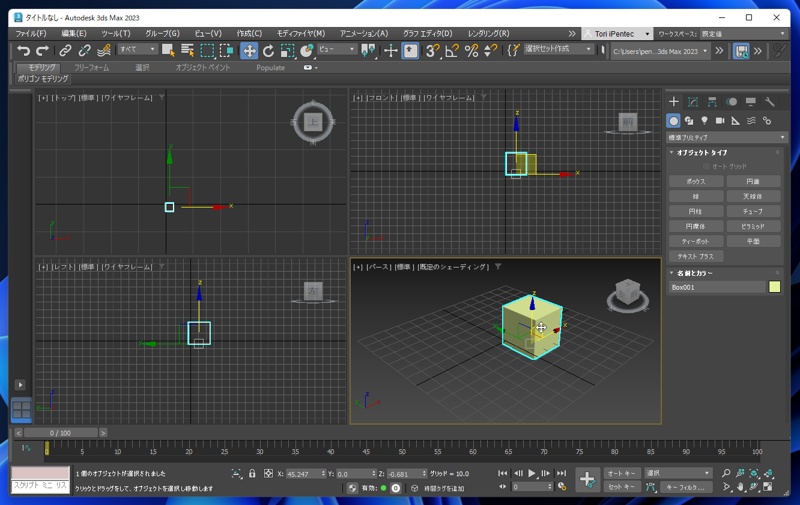Click the ティーポット primitive button
This screenshot has height=505, width=800.
[x=696, y=241]
